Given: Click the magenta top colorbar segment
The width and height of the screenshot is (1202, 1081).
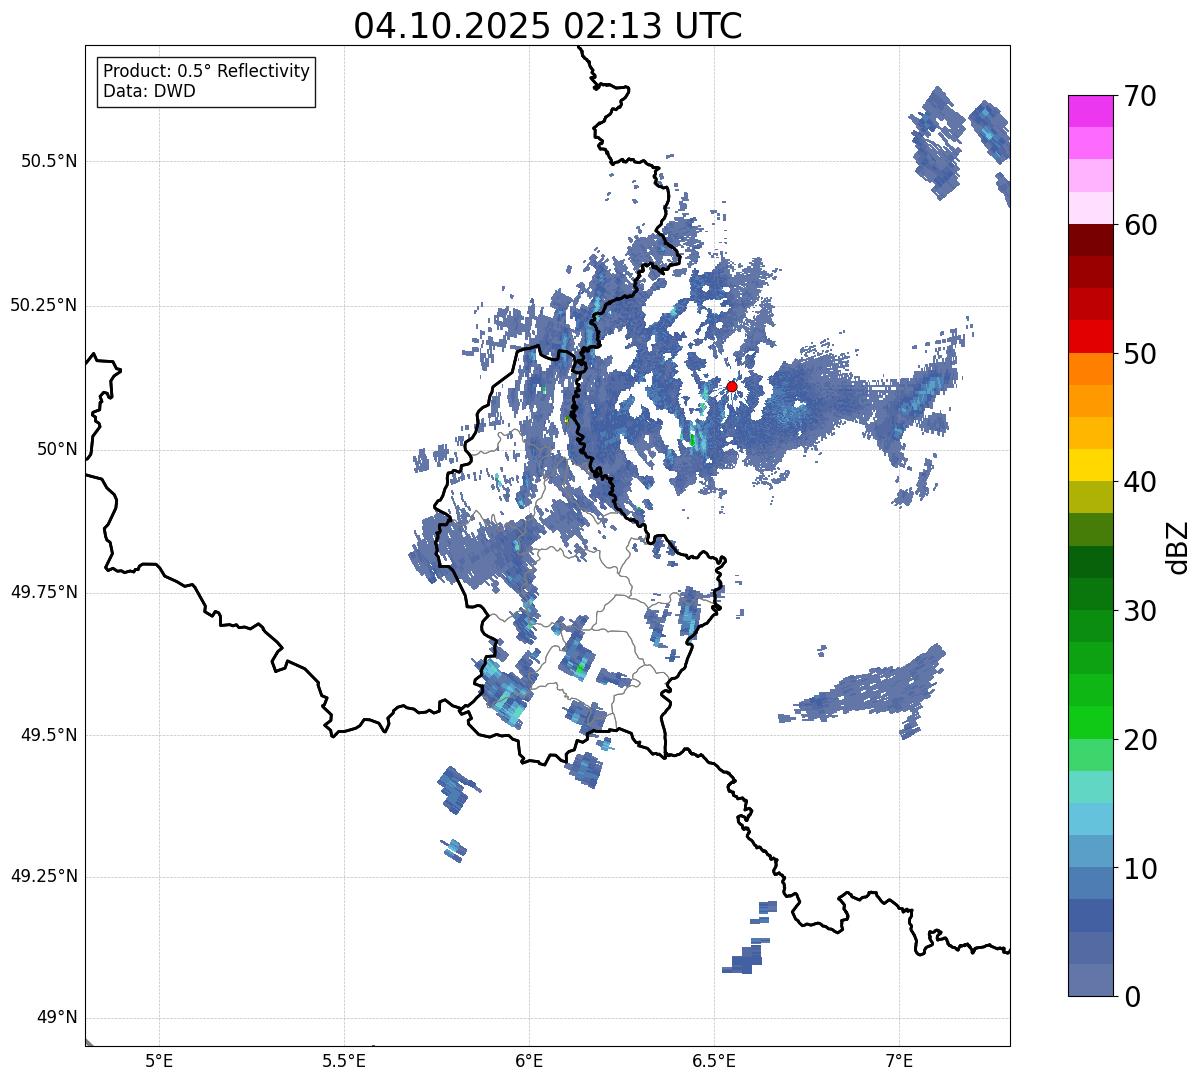Looking at the screenshot, I should coord(1091,111).
